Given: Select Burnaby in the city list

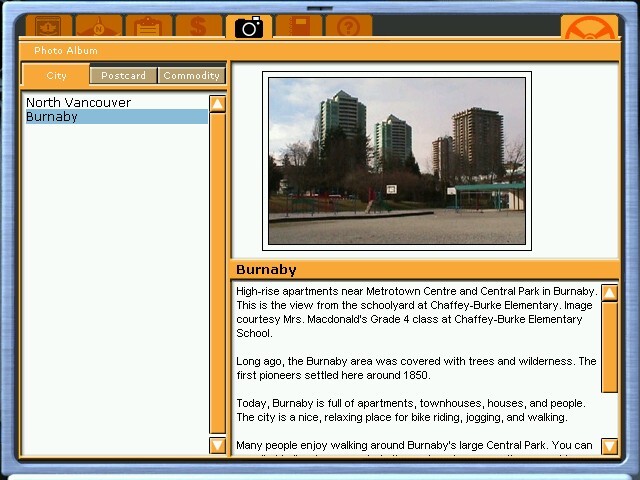Looking at the screenshot, I should [117, 117].
